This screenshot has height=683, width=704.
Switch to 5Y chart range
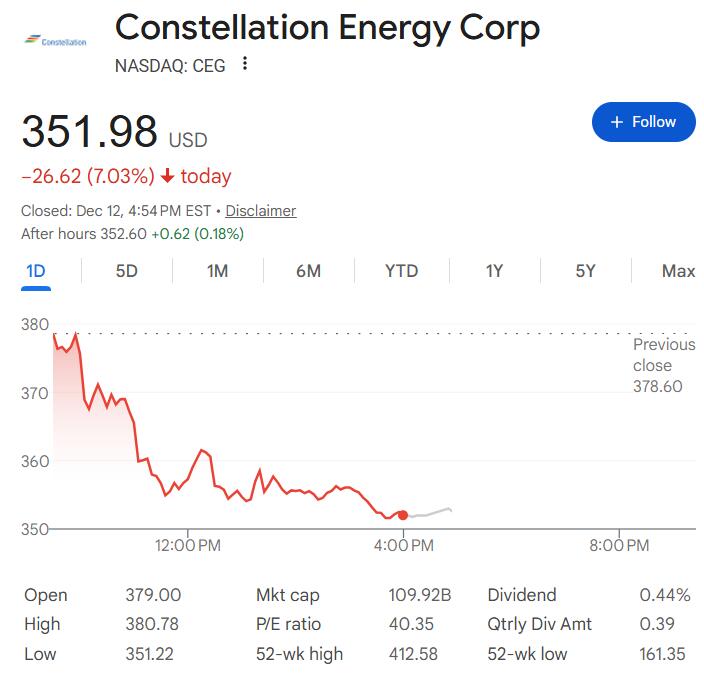coord(585,271)
